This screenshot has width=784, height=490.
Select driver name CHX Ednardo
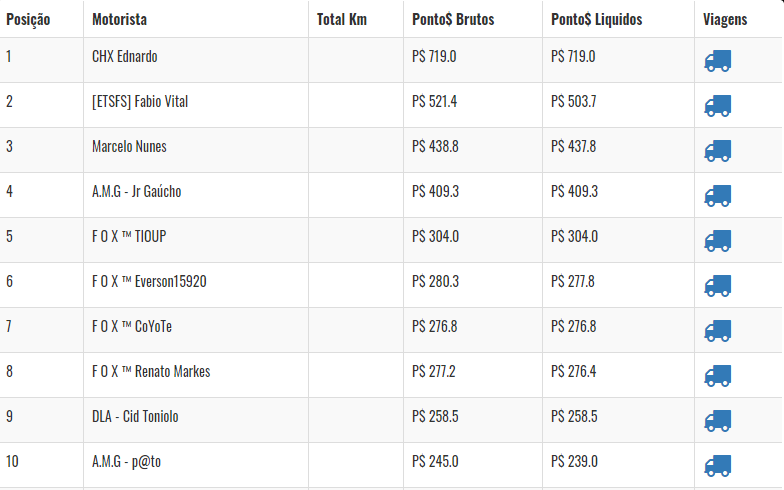124,56
